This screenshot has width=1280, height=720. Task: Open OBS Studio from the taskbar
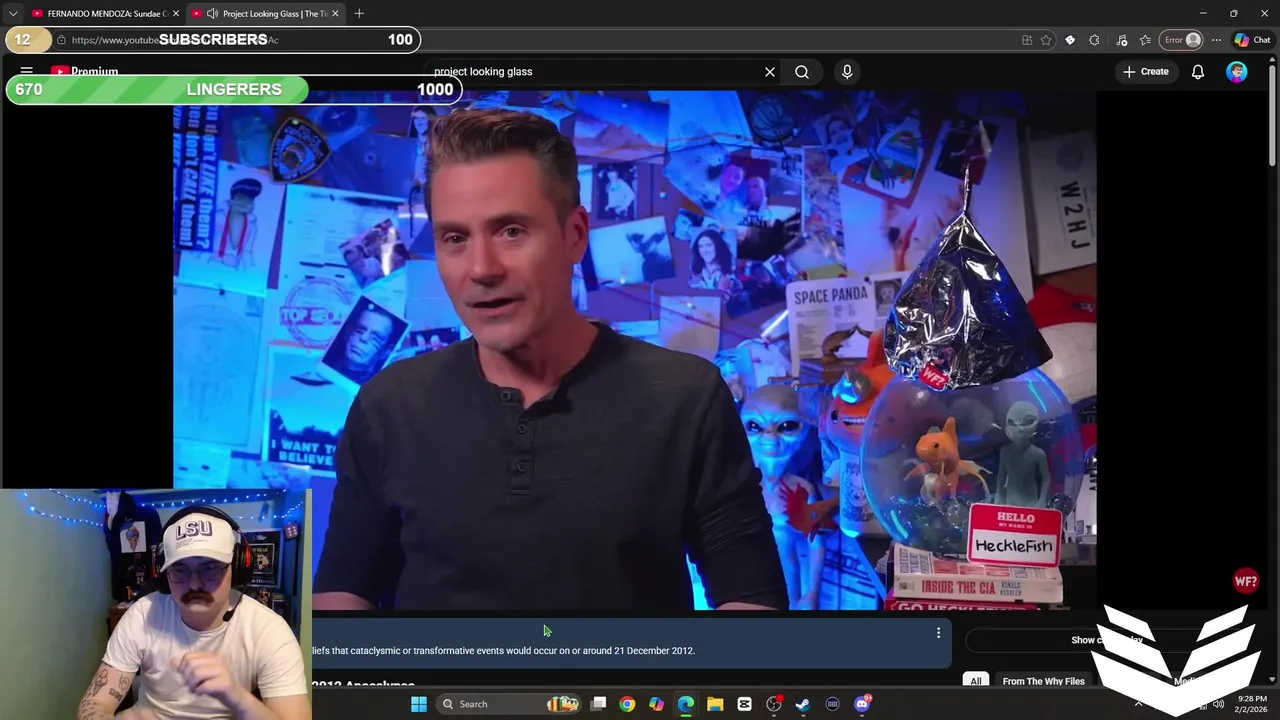774,704
